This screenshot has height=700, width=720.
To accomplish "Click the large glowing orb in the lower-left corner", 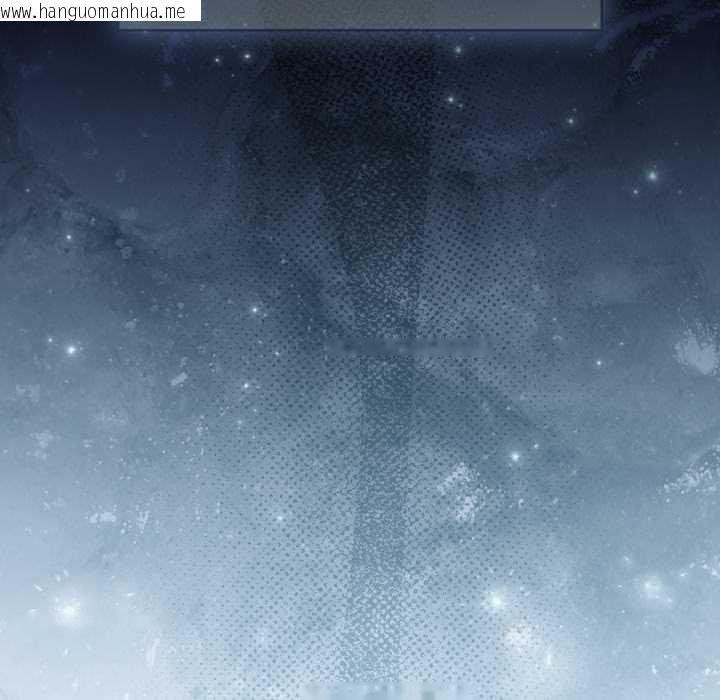I will coord(67,608).
